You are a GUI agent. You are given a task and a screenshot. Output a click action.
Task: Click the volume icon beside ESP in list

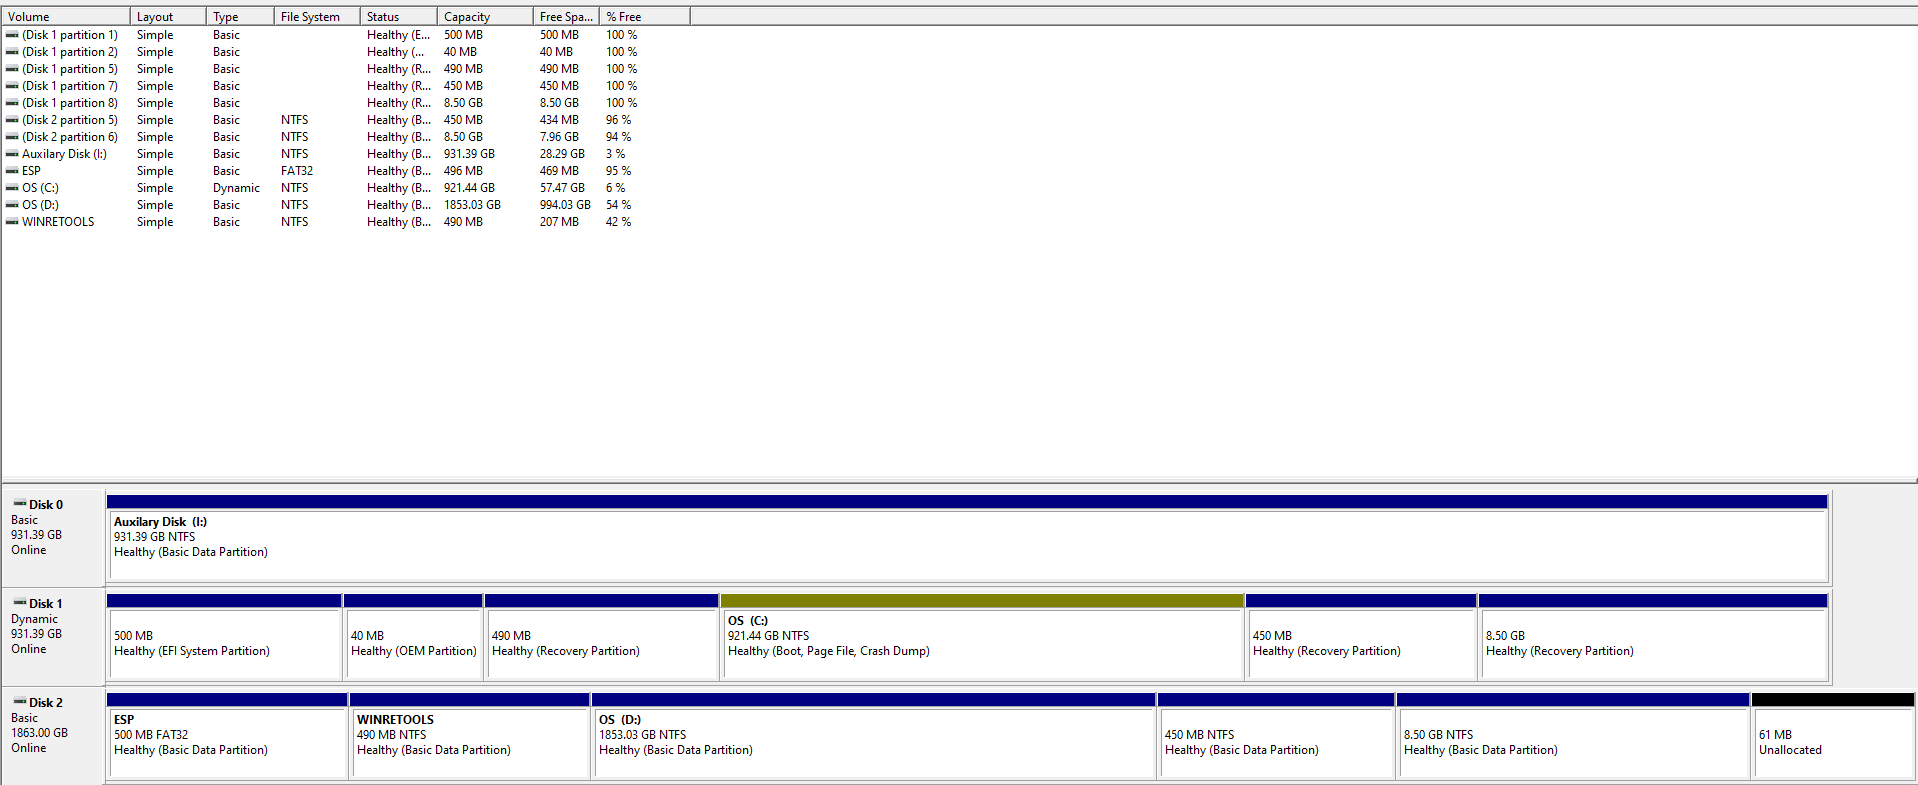pos(12,171)
